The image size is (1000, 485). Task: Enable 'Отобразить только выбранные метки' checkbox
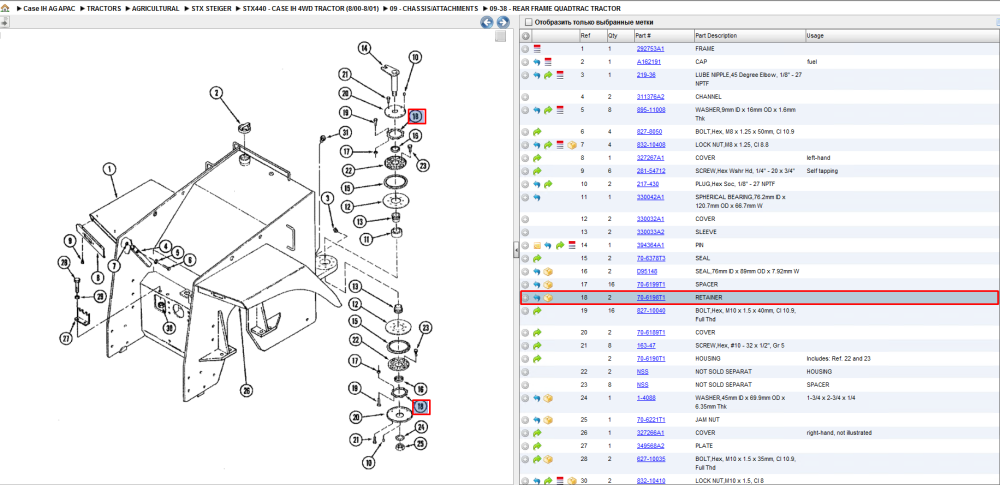[528, 22]
